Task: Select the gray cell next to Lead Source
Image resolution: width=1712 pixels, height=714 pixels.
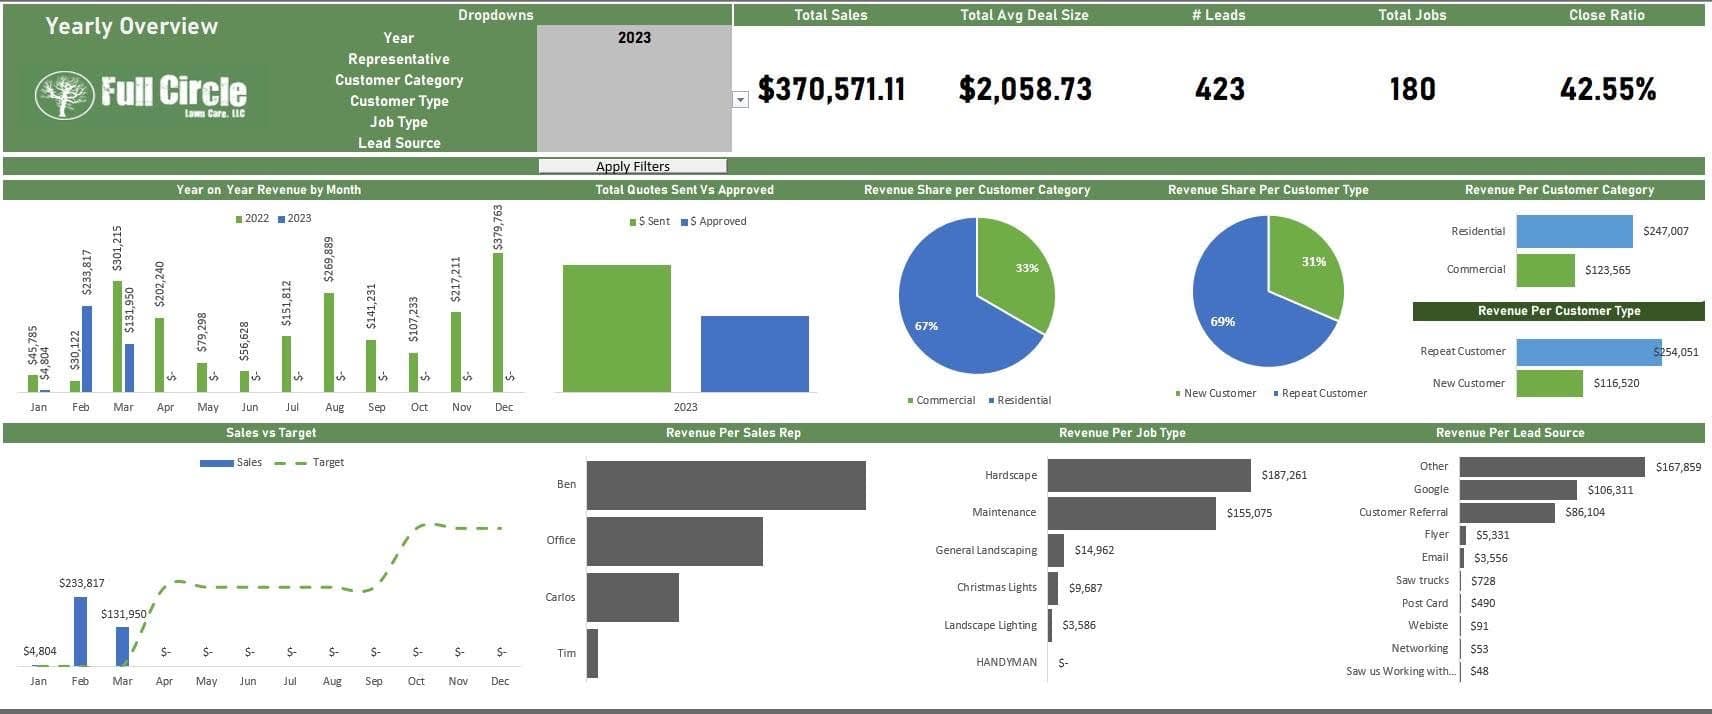Action: [x=634, y=142]
